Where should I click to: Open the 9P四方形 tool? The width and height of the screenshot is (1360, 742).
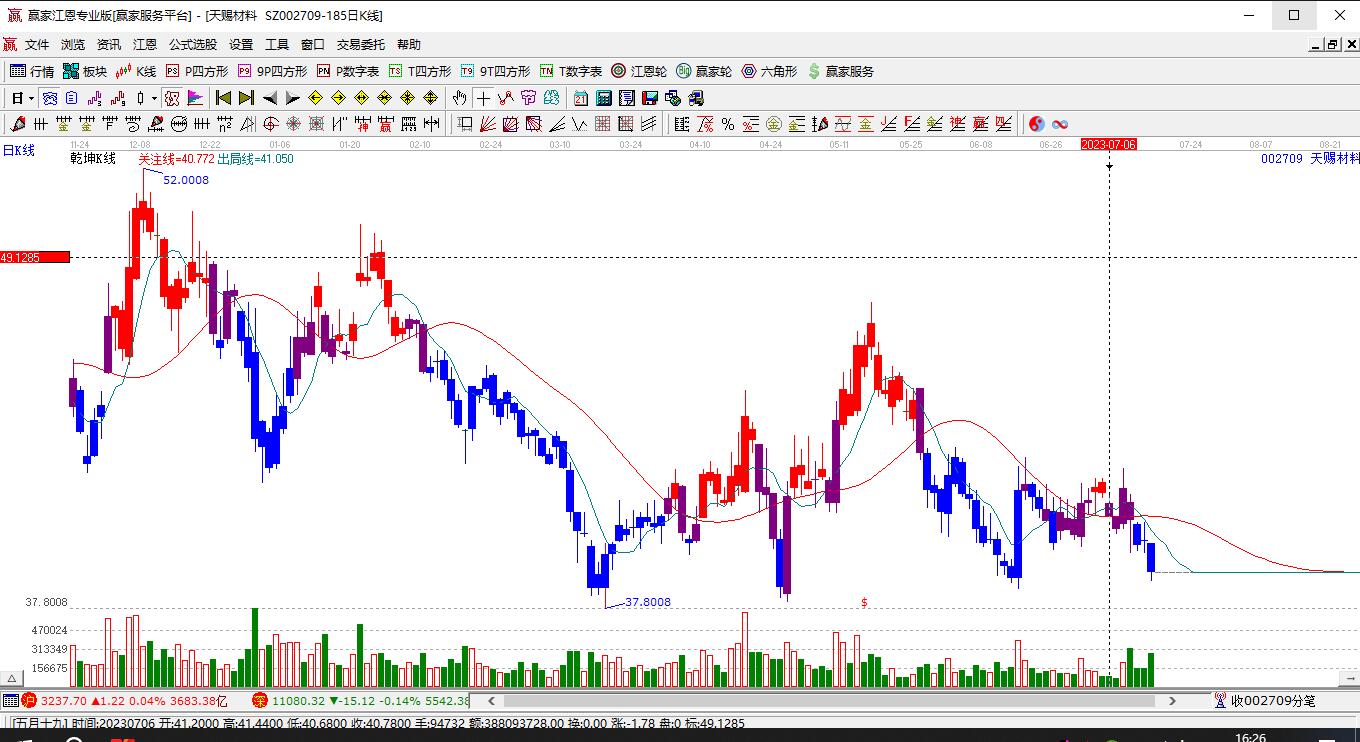coord(272,71)
